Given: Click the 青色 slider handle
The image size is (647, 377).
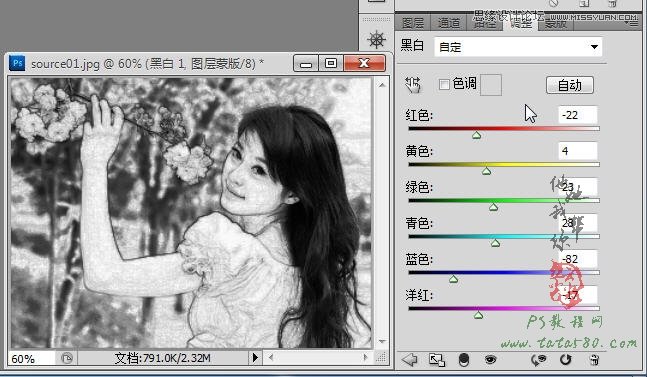Looking at the screenshot, I should (496, 243).
